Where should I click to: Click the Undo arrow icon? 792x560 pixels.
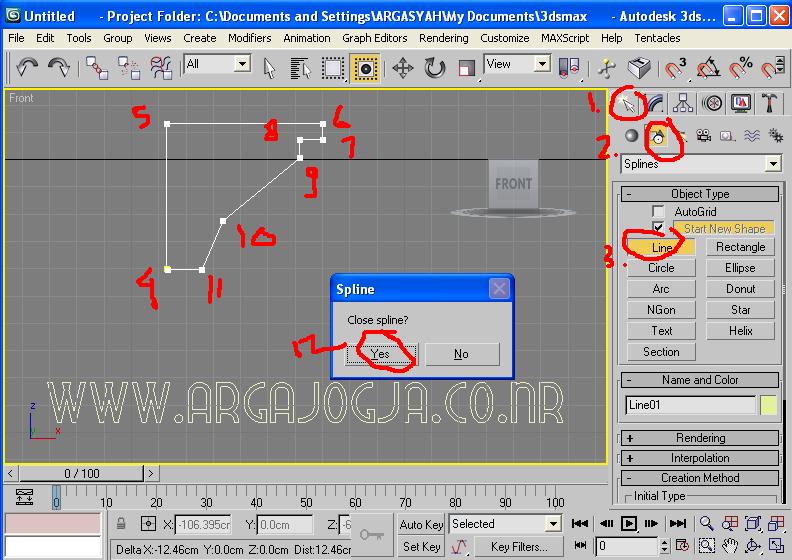27,67
